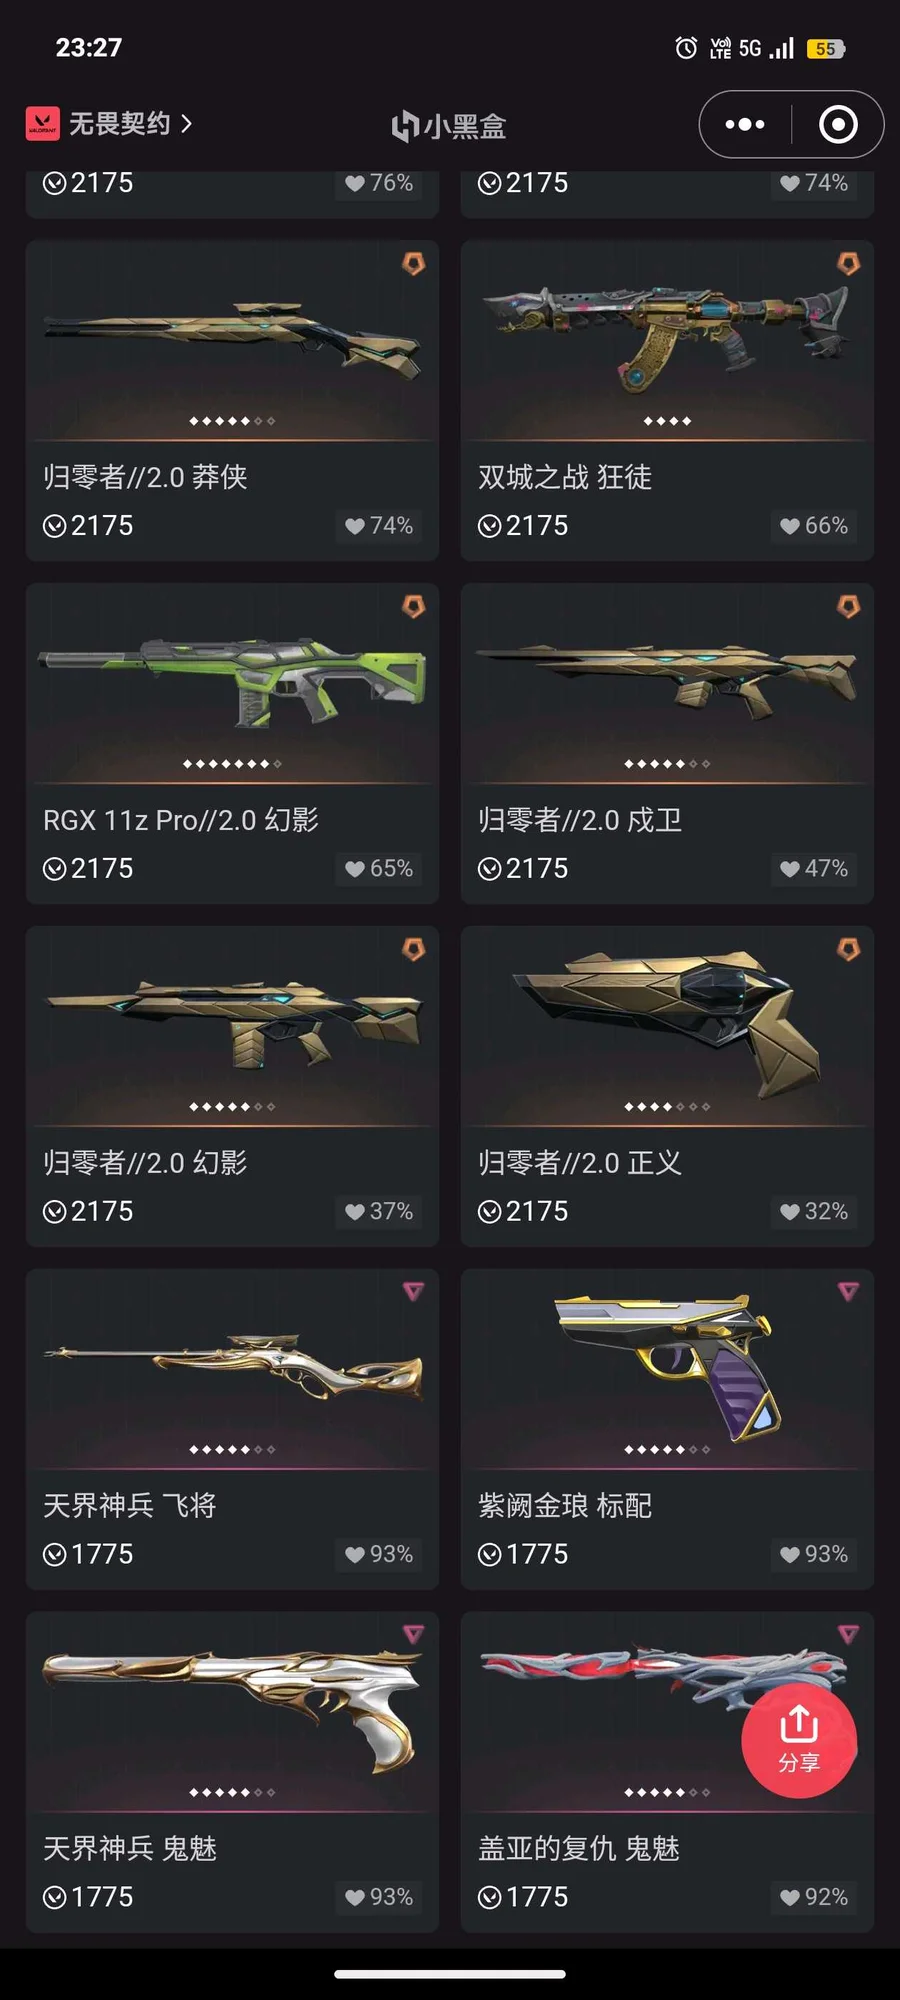This screenshot has height=2000, width=900.
Task: Select variant dots under 归零者//2.0 正义
Action: 667,1107
